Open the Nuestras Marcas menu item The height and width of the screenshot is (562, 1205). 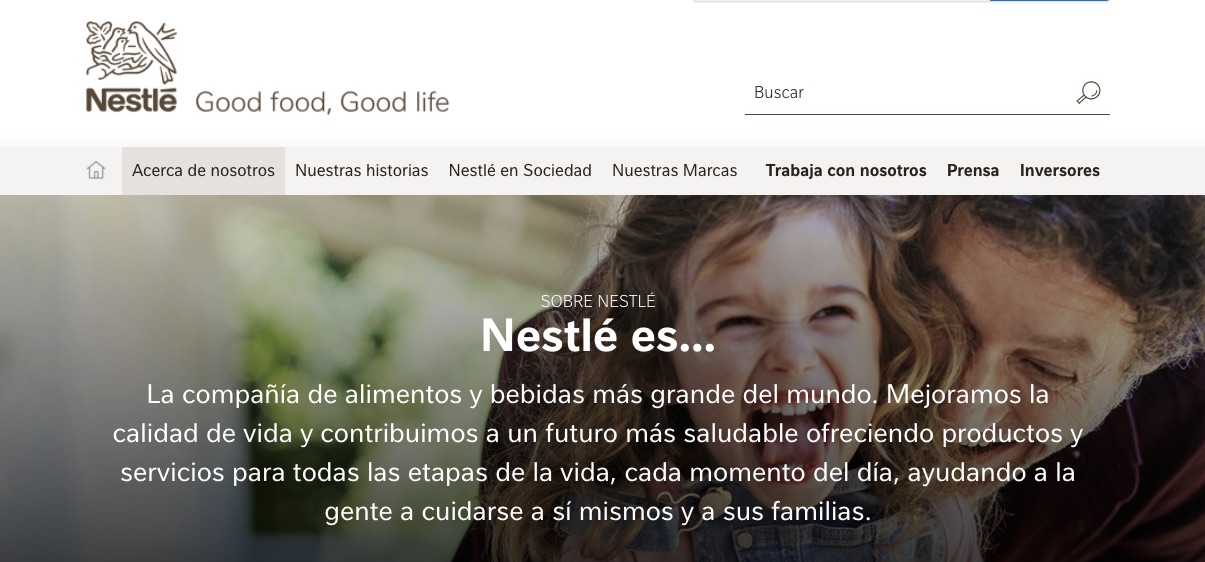click(x=675, y=171)
